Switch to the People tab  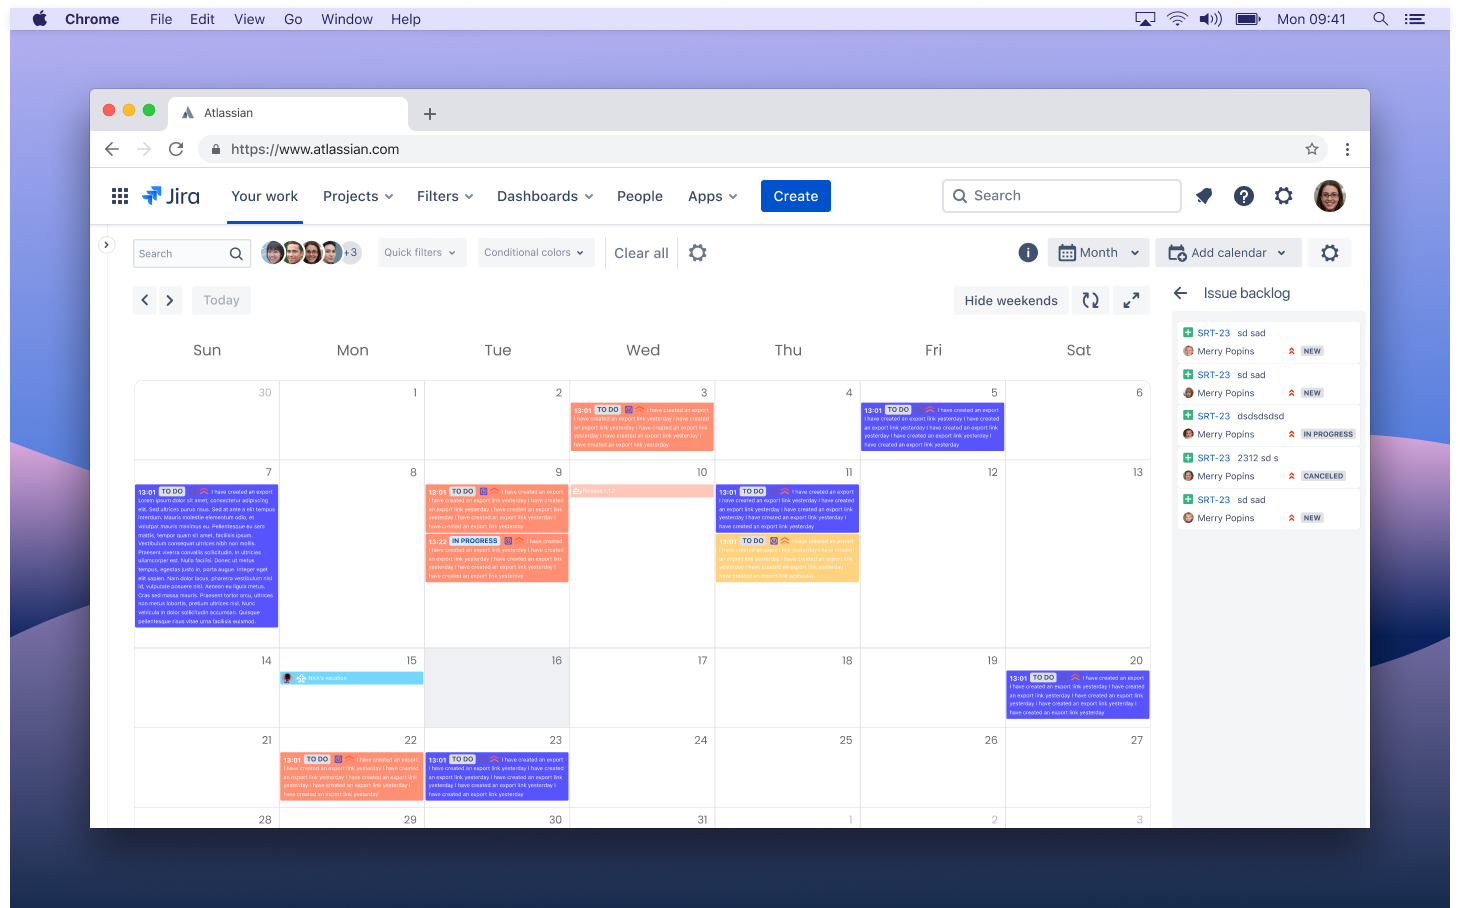[x=640, y=196]
